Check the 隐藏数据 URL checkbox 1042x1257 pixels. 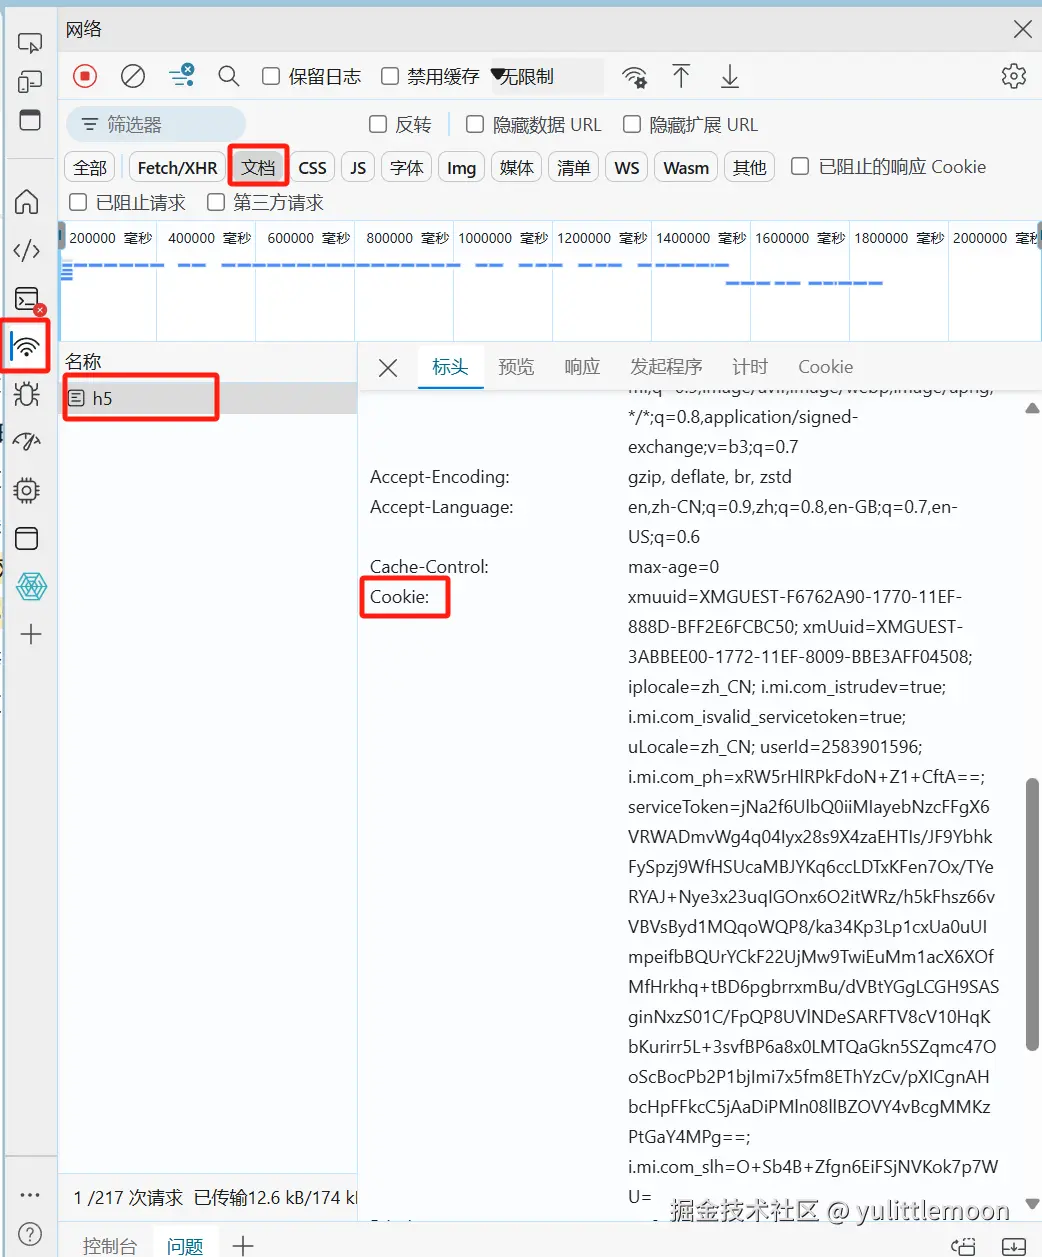point(475,124)
